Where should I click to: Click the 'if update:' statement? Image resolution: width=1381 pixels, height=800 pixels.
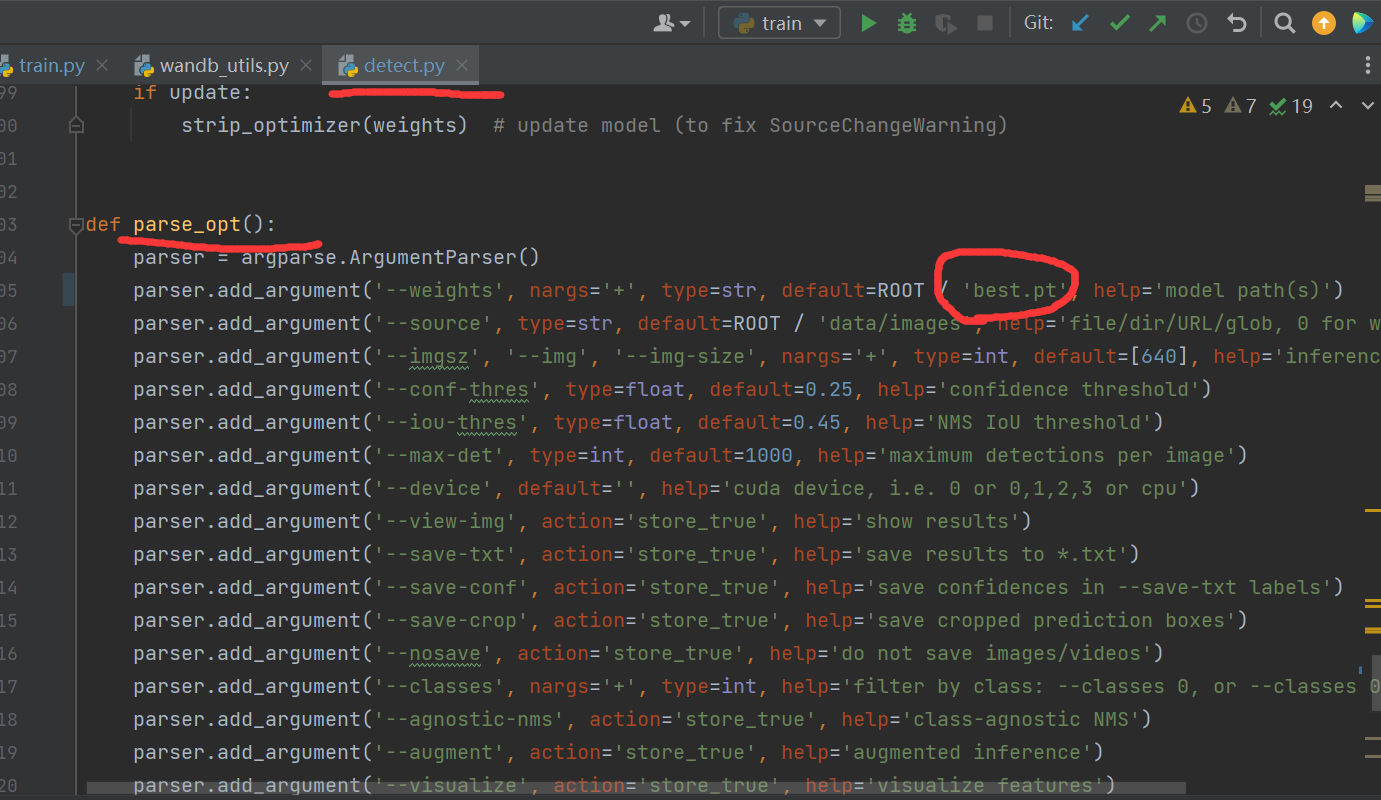click(193, 93)
